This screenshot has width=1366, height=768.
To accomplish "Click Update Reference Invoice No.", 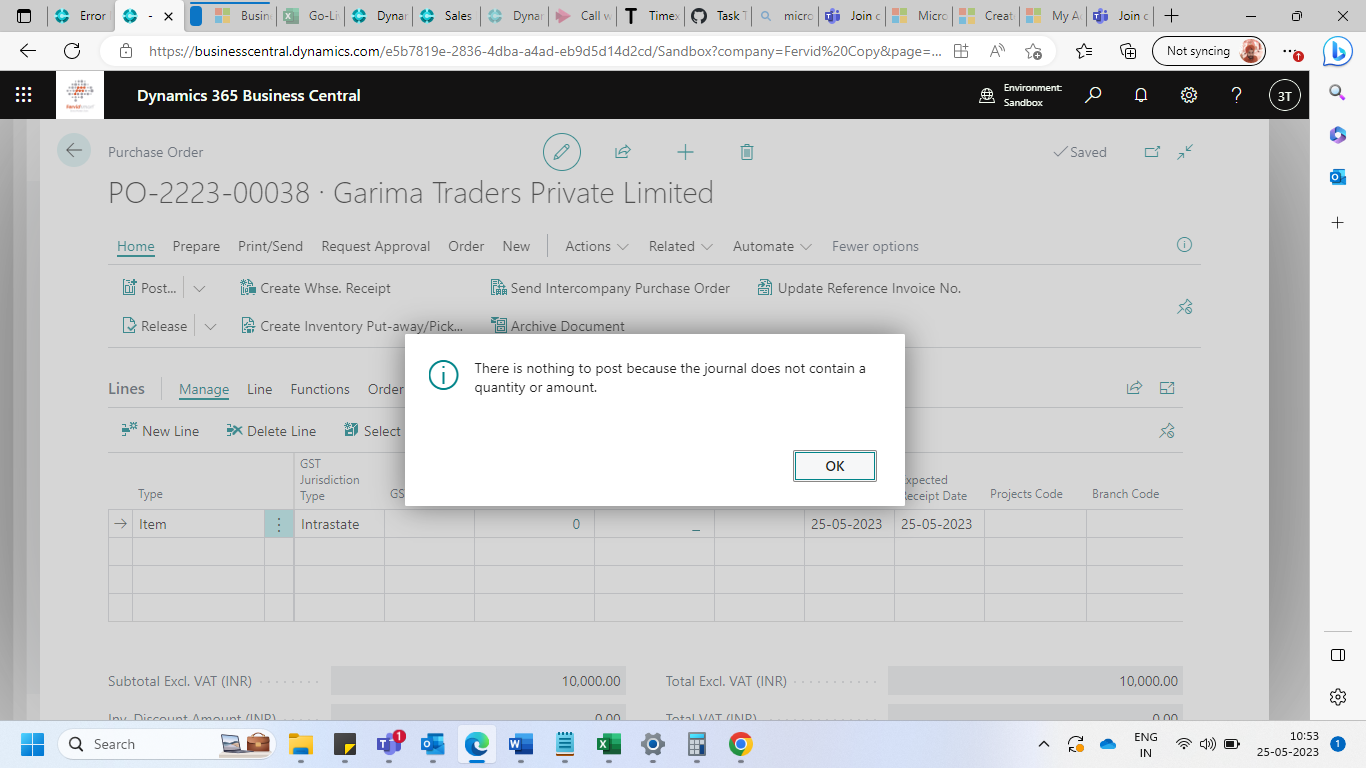I will tap(863, 287).
